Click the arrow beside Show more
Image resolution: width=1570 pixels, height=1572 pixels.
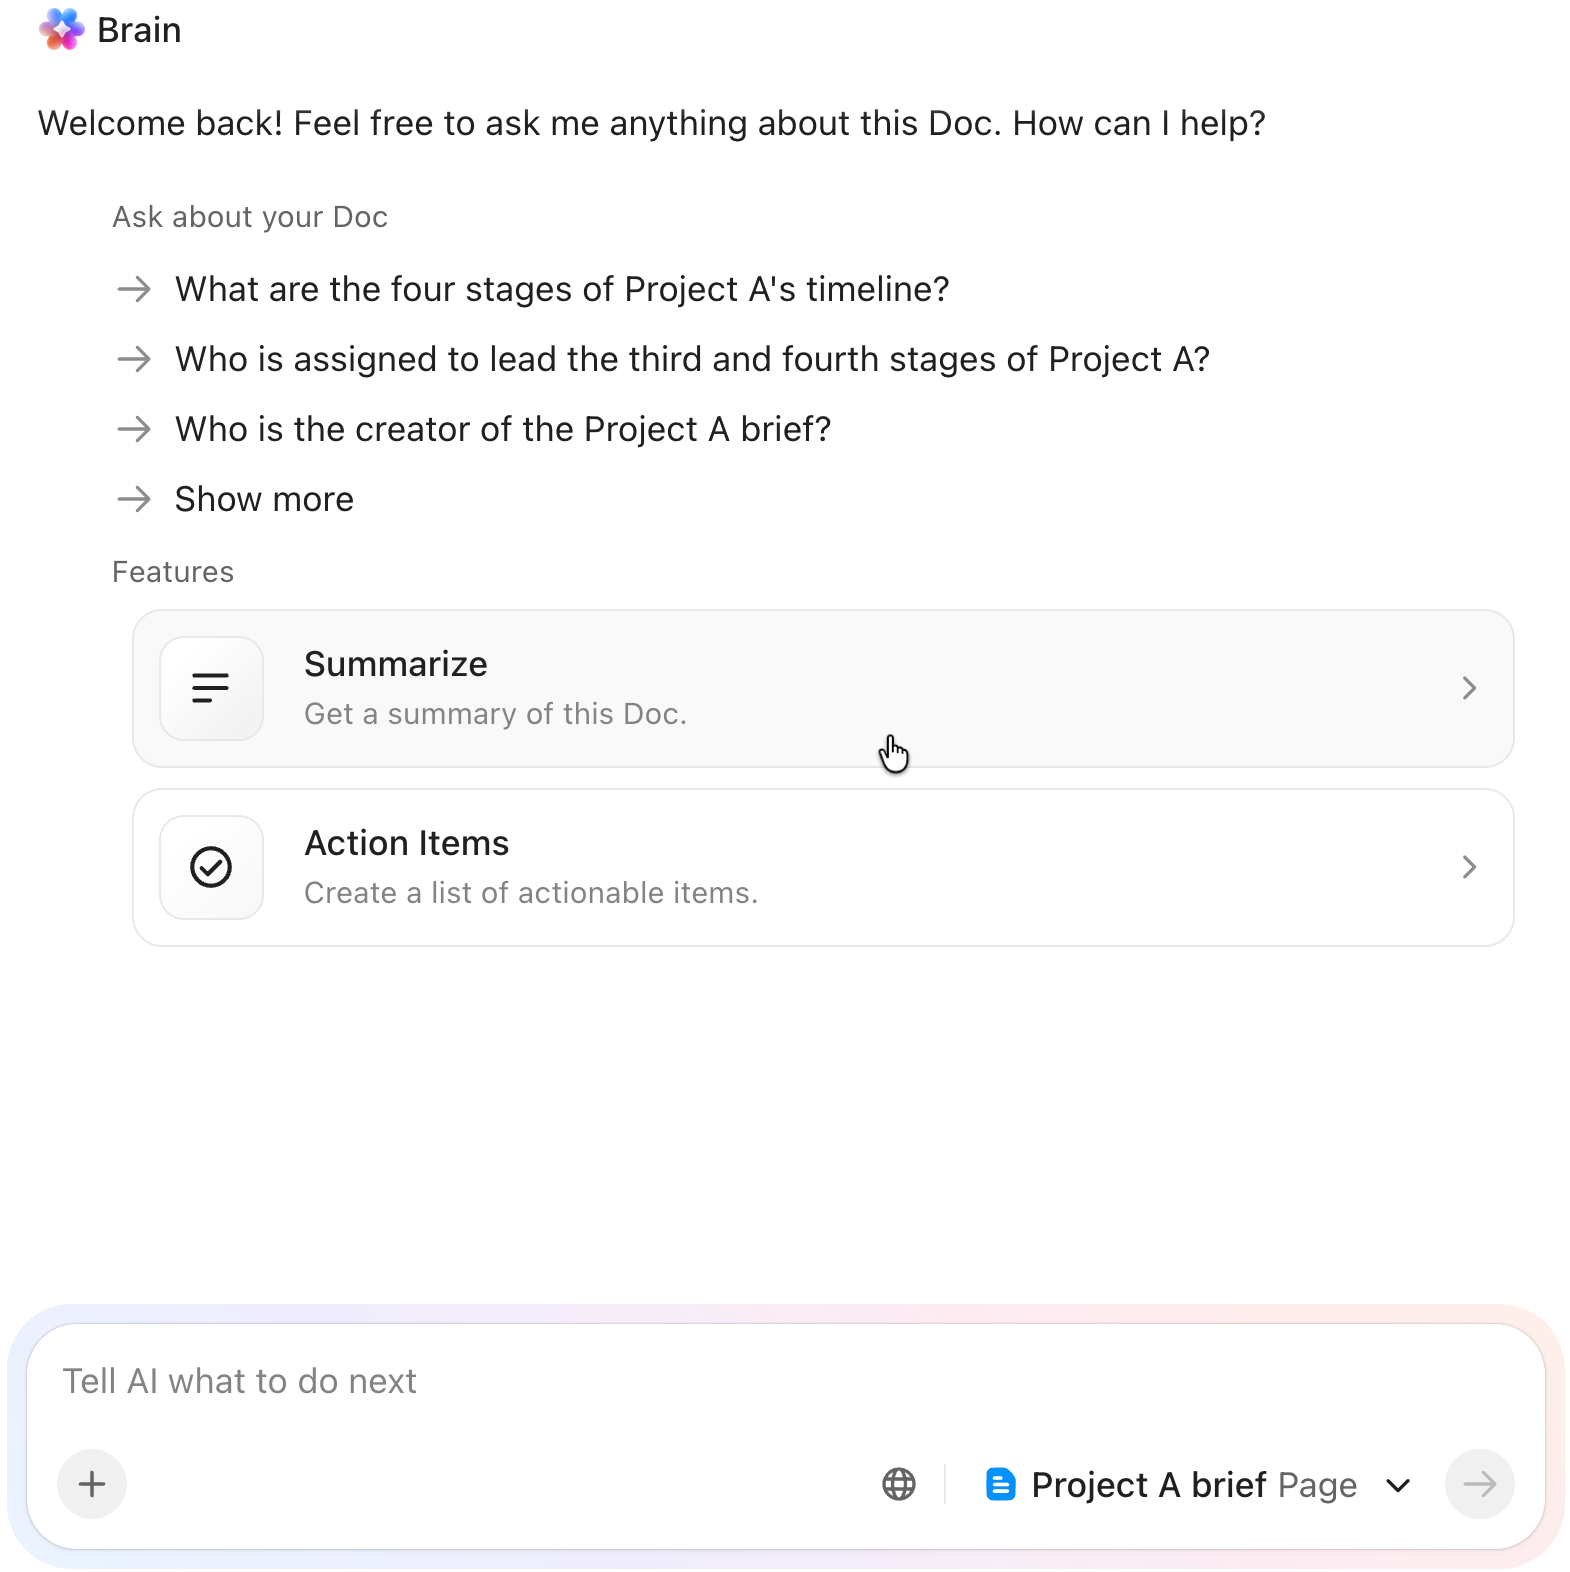(133, 500)
